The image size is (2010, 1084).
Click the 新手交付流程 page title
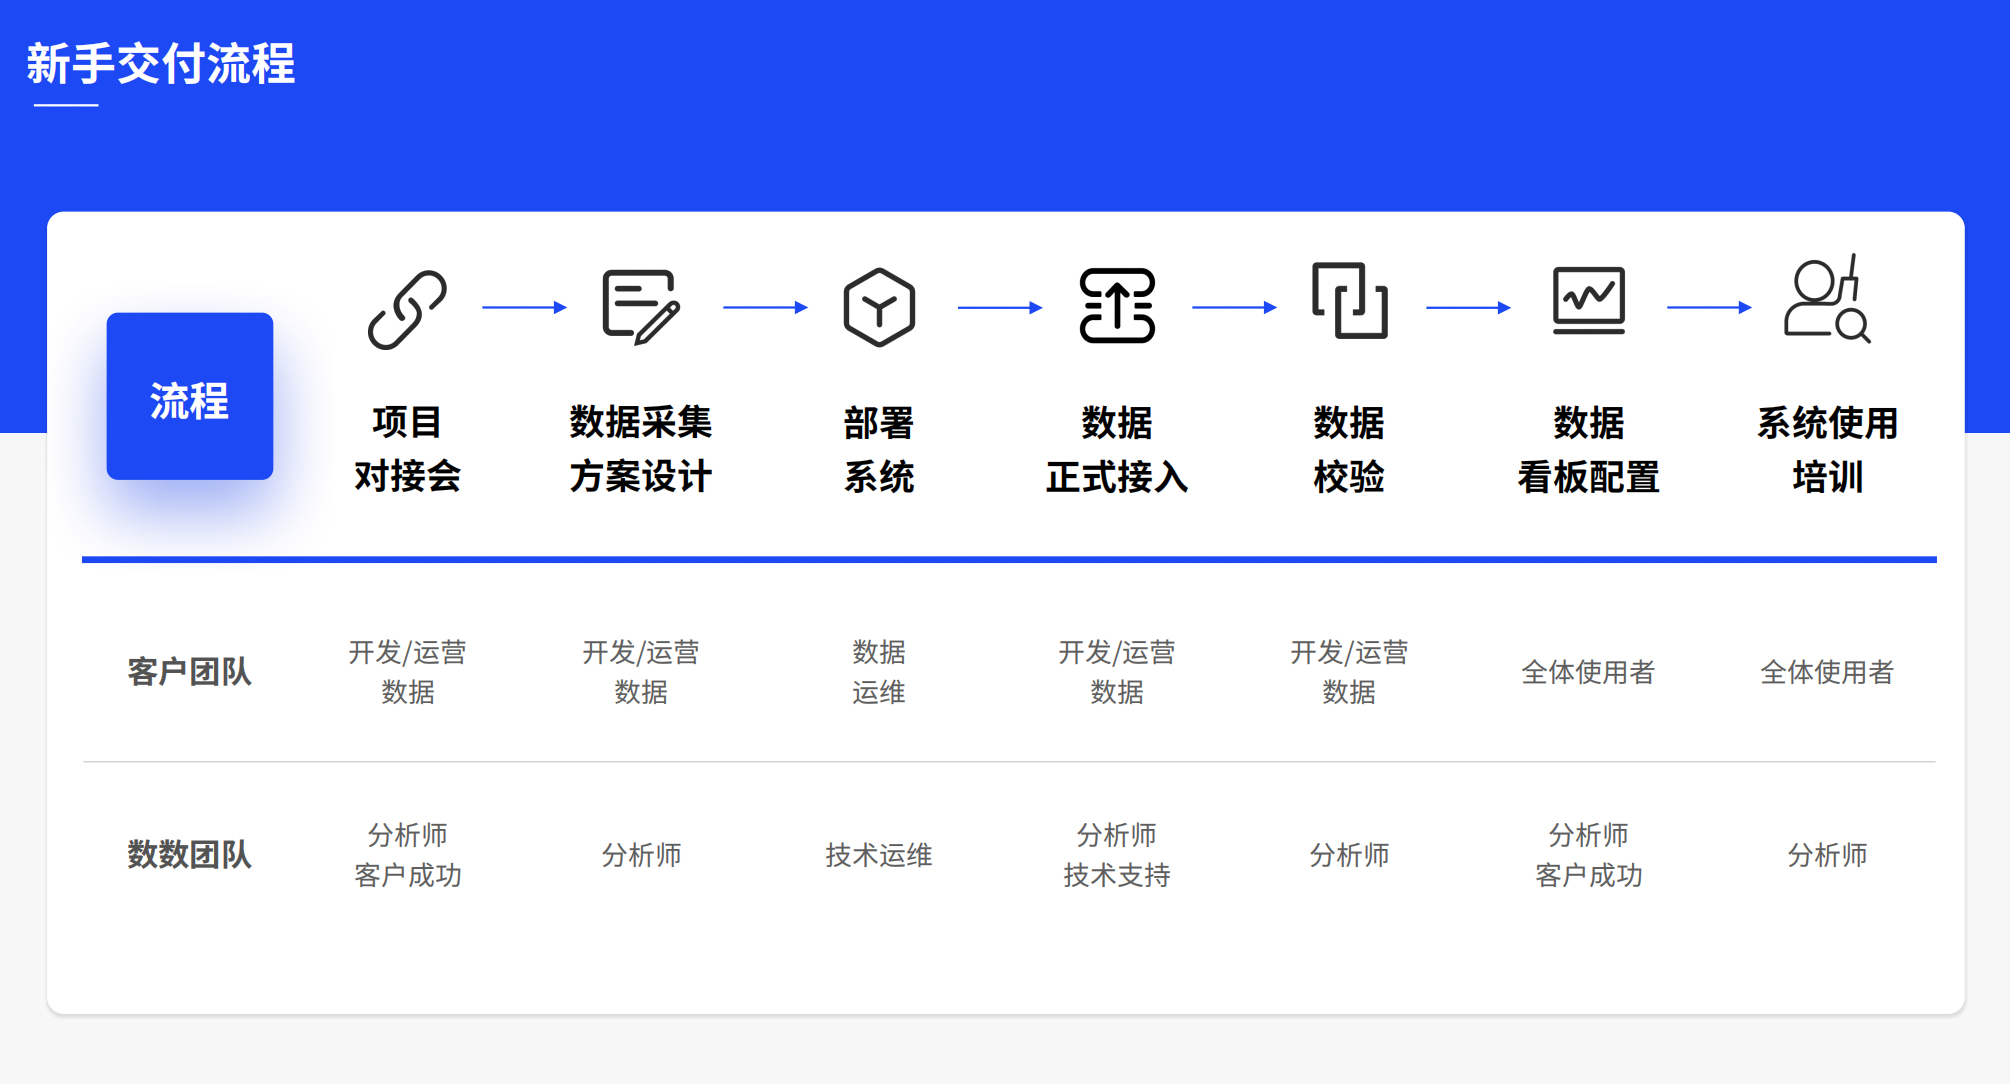click(x=161, y=64)
